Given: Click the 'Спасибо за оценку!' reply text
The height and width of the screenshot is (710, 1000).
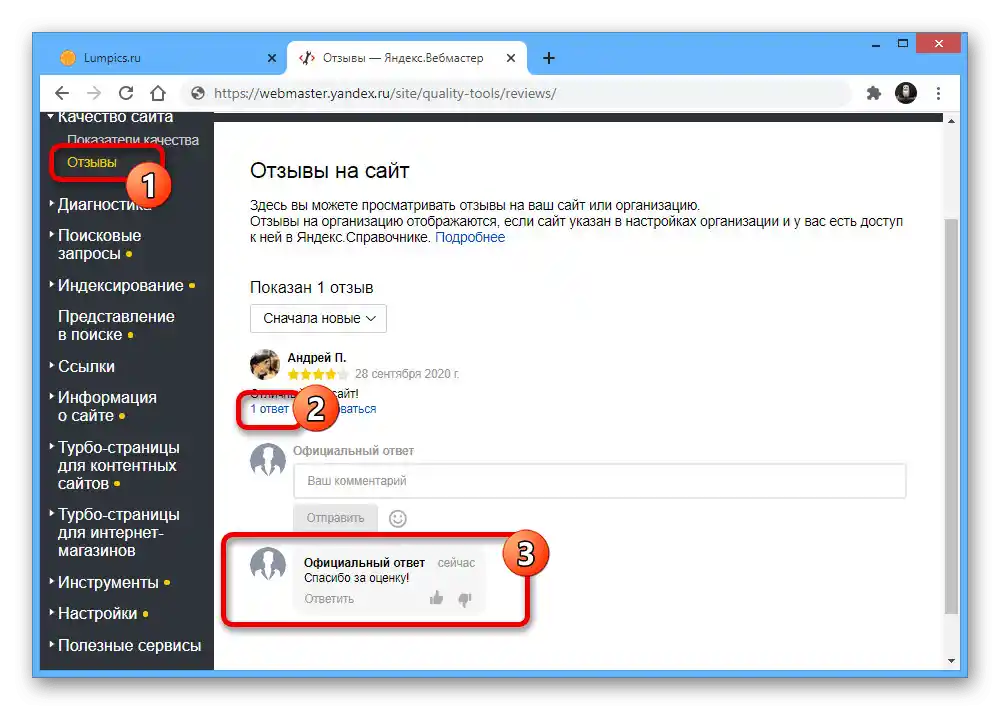Looking at the screenshot, I should [357, 578].
